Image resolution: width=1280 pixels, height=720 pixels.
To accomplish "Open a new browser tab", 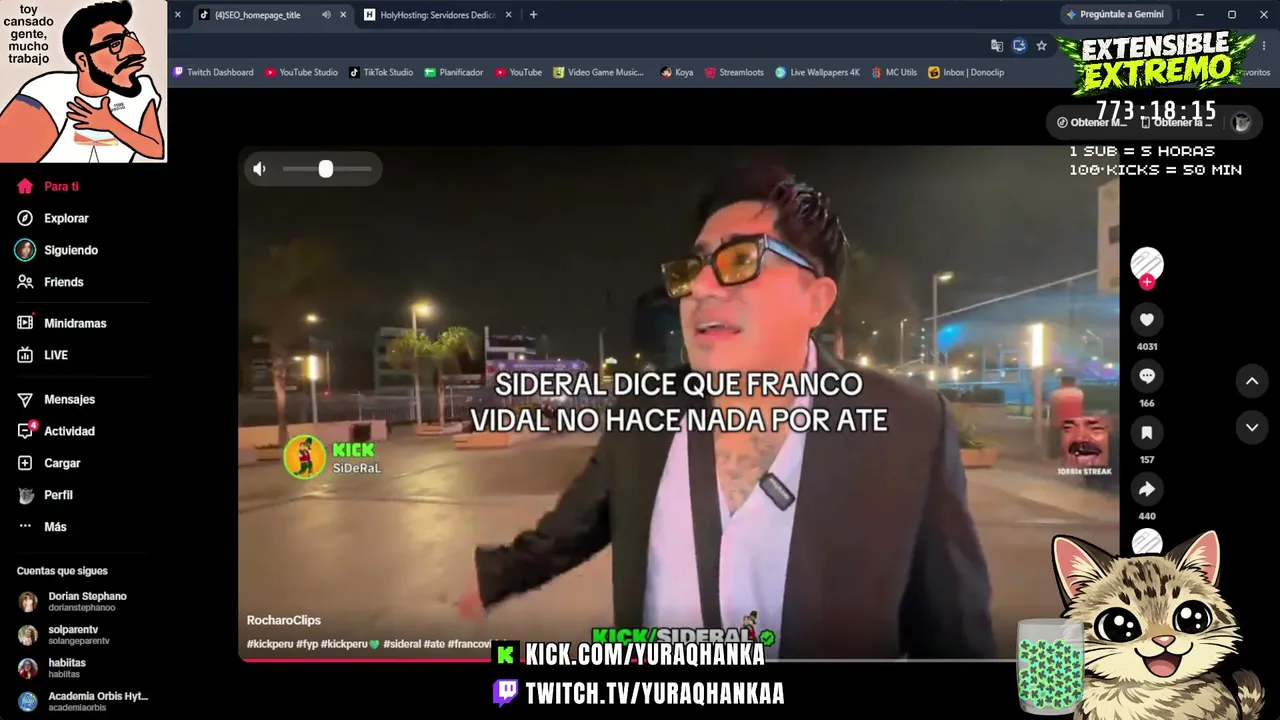I will coord(533,15).
